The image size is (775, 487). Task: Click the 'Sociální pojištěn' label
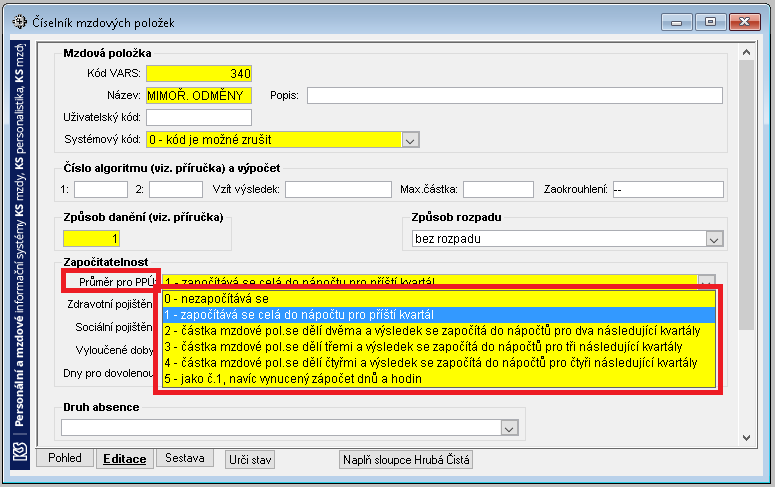[x=114, y=327]
